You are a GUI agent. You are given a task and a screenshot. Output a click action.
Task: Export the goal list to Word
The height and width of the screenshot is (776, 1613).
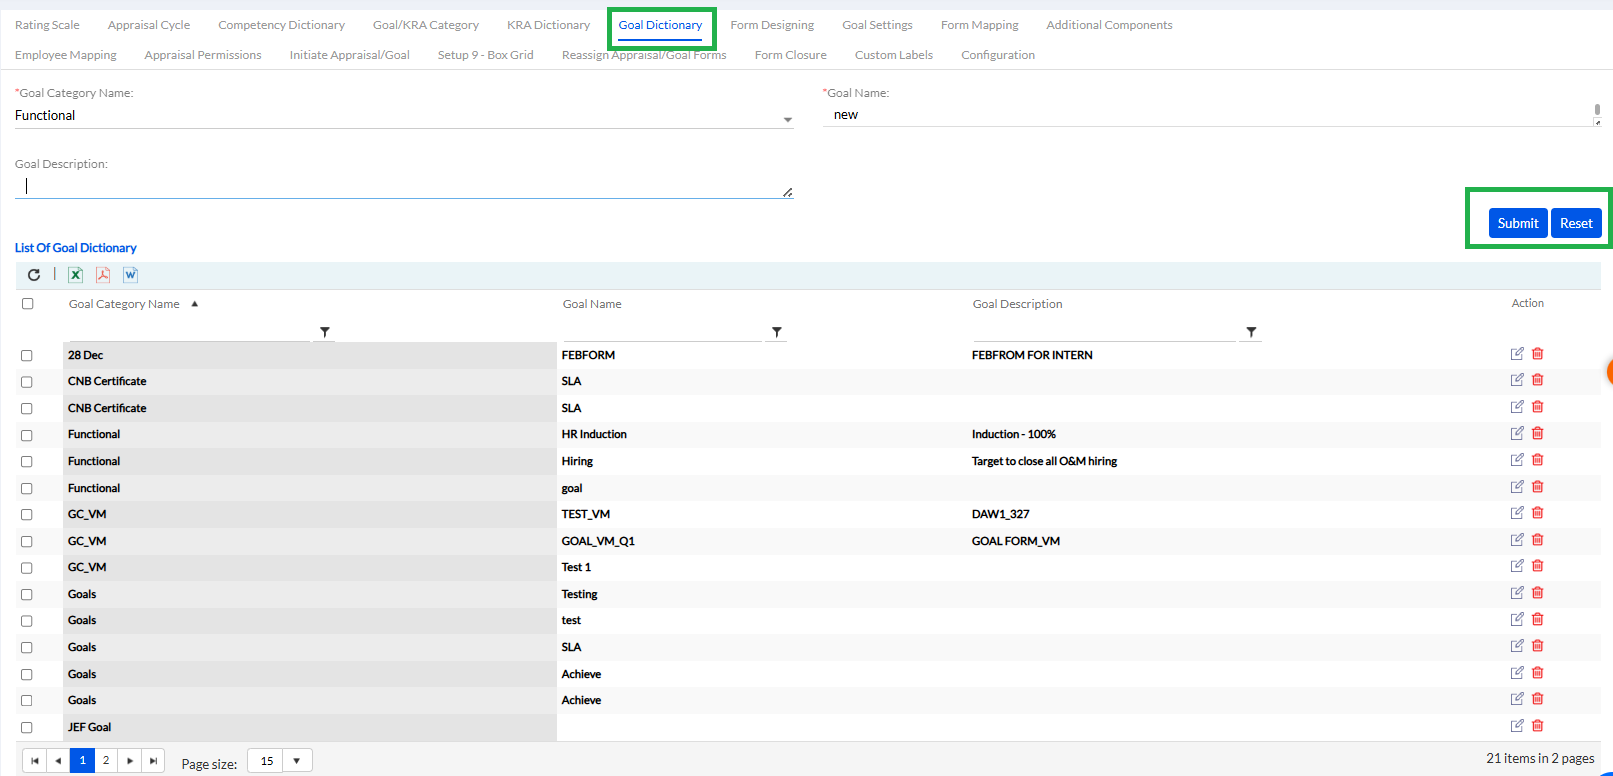click(130, 275)
